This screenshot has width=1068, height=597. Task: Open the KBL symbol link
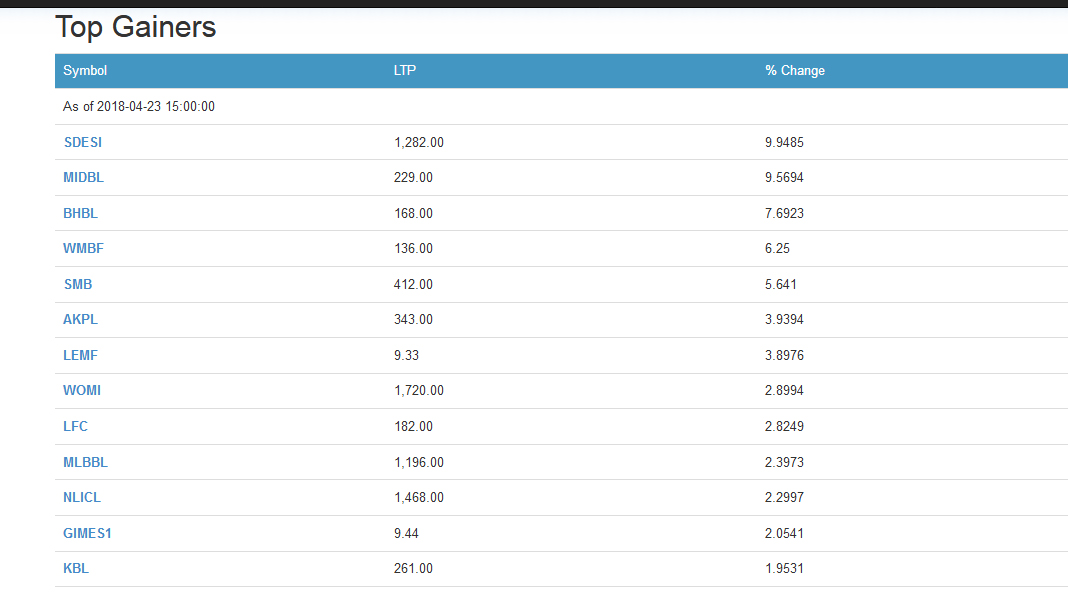point(76,568)
